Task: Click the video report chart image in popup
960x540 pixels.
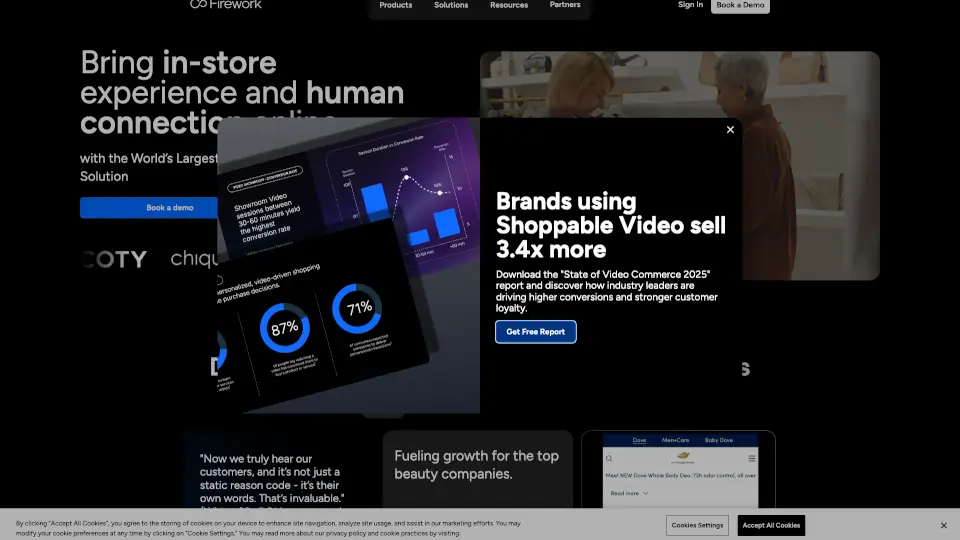Action: tap(348, 265)
